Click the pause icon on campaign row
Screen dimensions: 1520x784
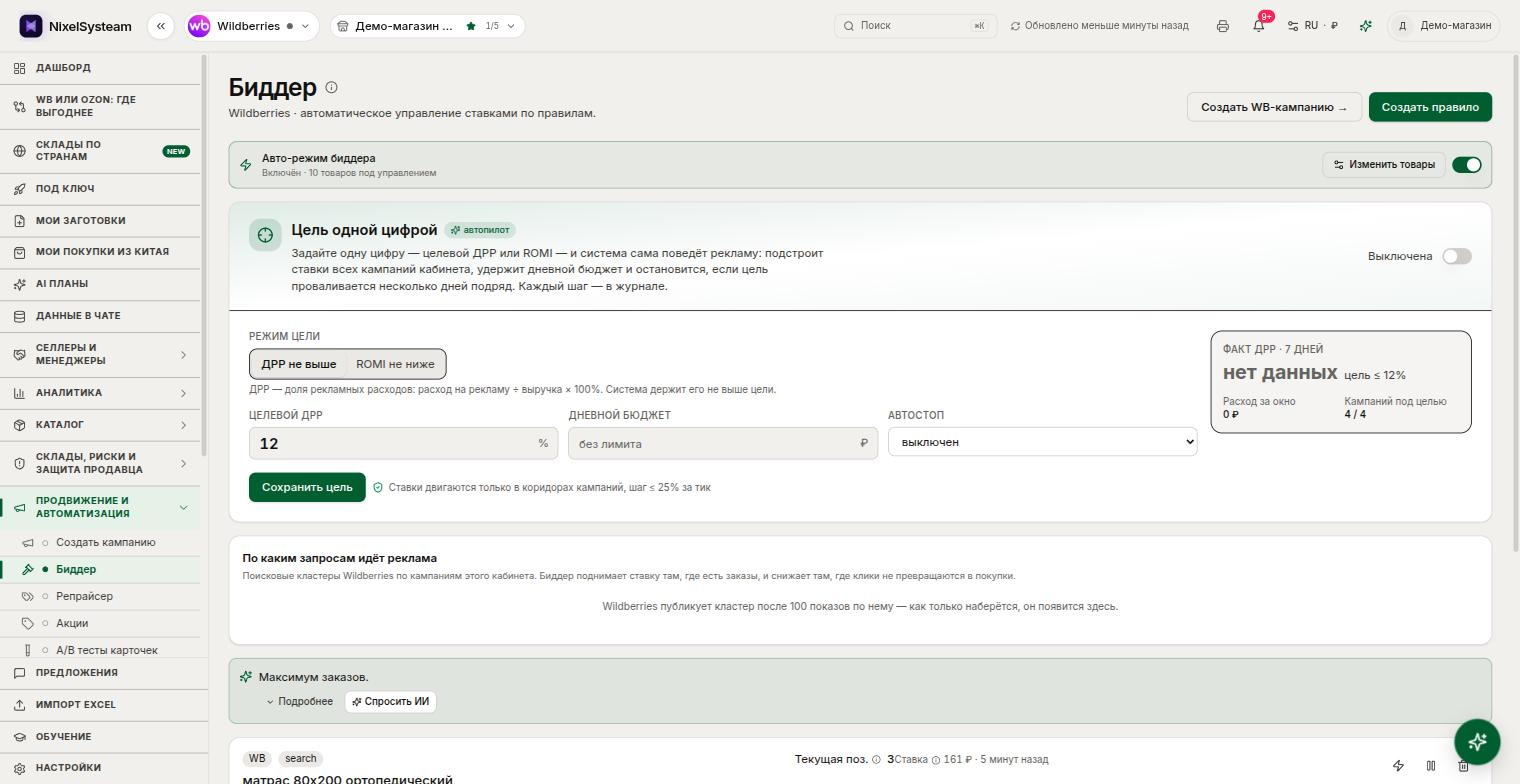1431,766
